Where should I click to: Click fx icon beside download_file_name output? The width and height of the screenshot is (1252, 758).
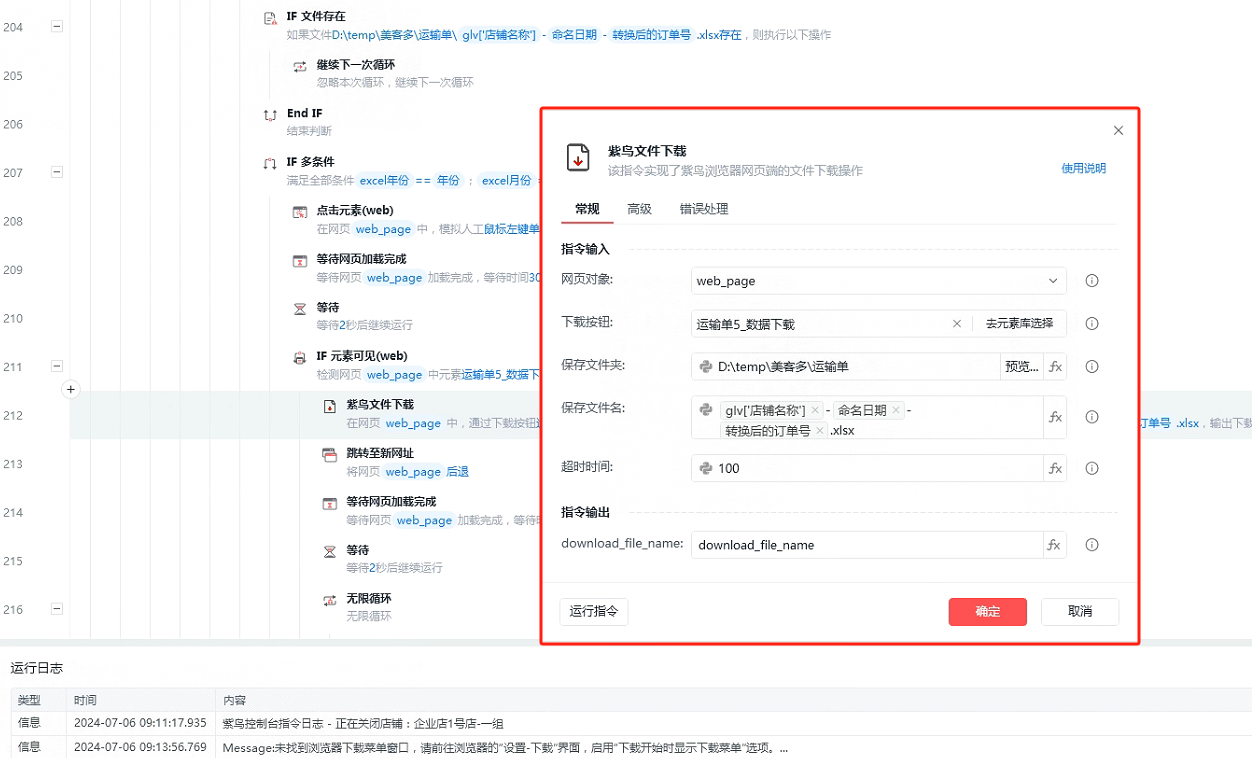(x=1054, y=545)
